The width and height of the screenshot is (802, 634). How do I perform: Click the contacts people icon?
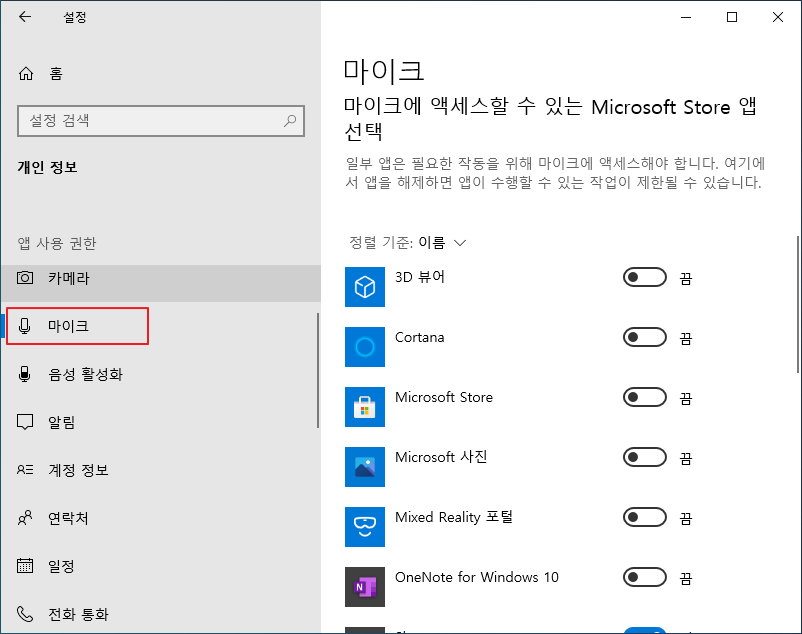[25, 518]
